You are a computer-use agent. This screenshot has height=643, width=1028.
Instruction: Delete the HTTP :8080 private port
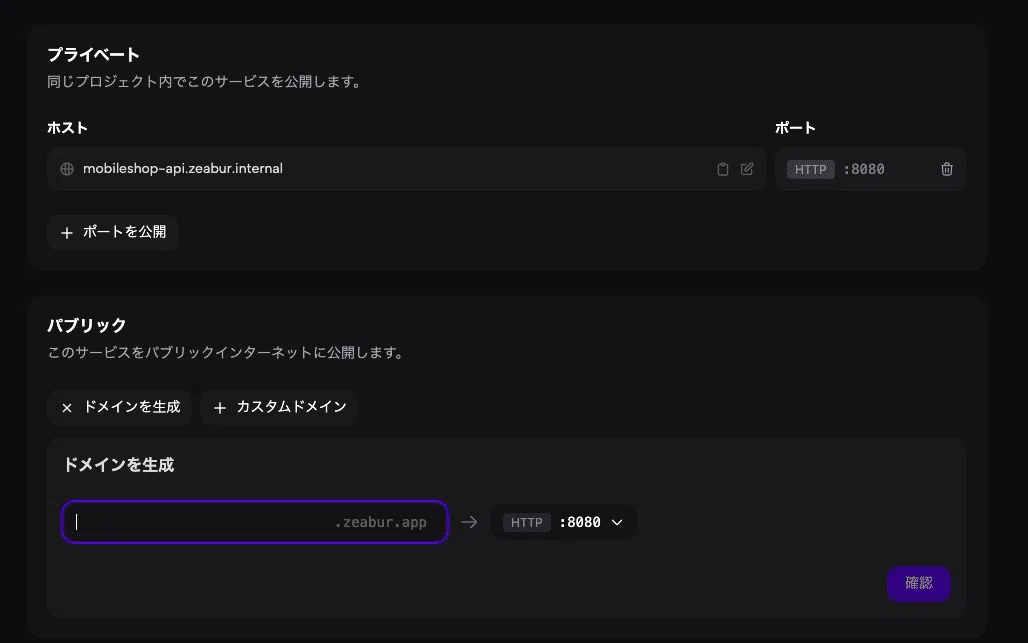947,169
